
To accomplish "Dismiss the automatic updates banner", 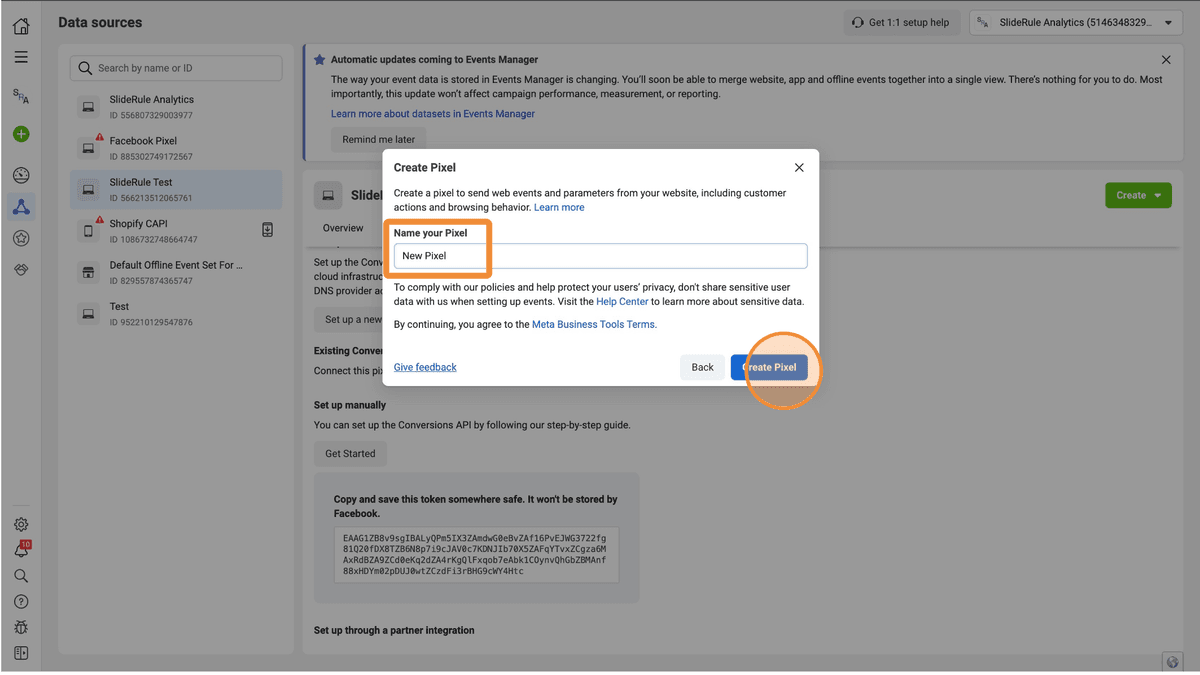I will [1166, 60].
